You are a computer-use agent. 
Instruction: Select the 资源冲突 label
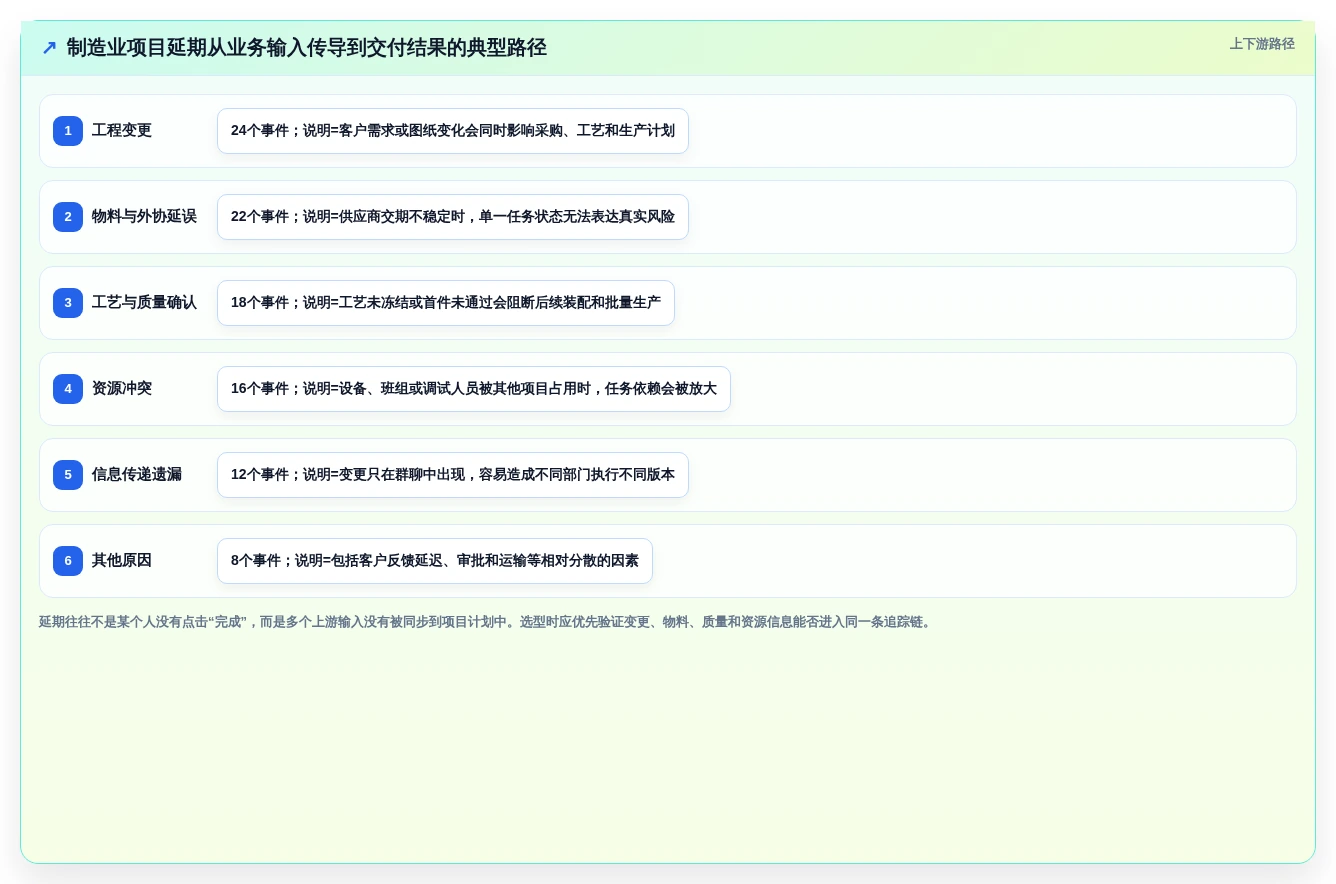122,389
